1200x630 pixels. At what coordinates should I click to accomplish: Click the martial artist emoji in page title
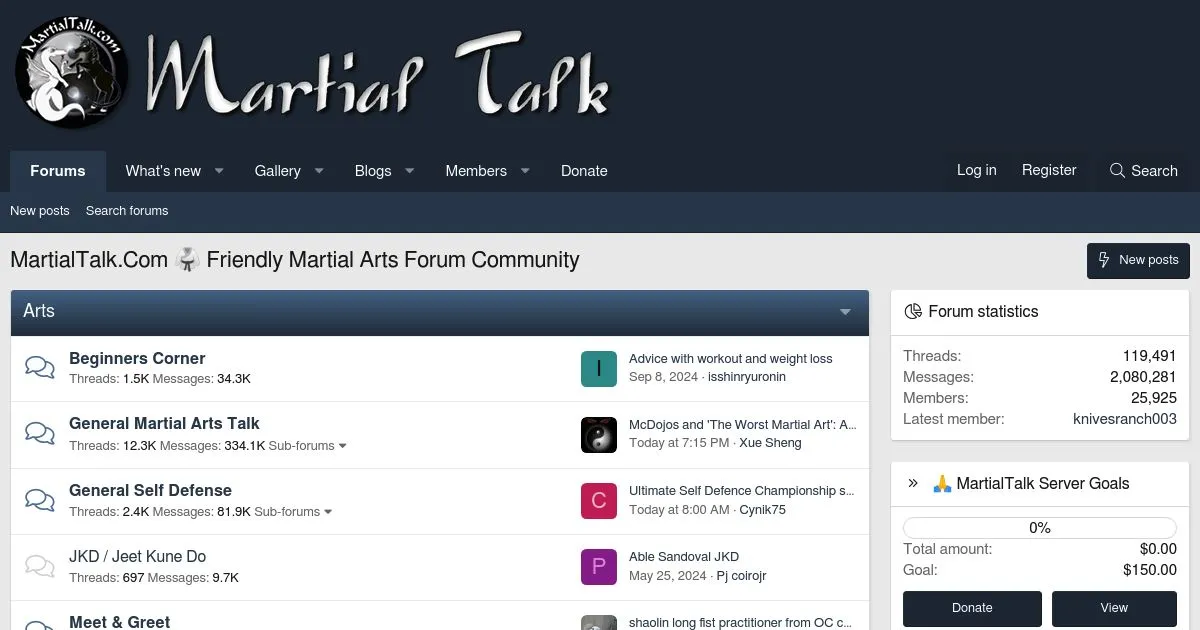[x=187, y=260]
